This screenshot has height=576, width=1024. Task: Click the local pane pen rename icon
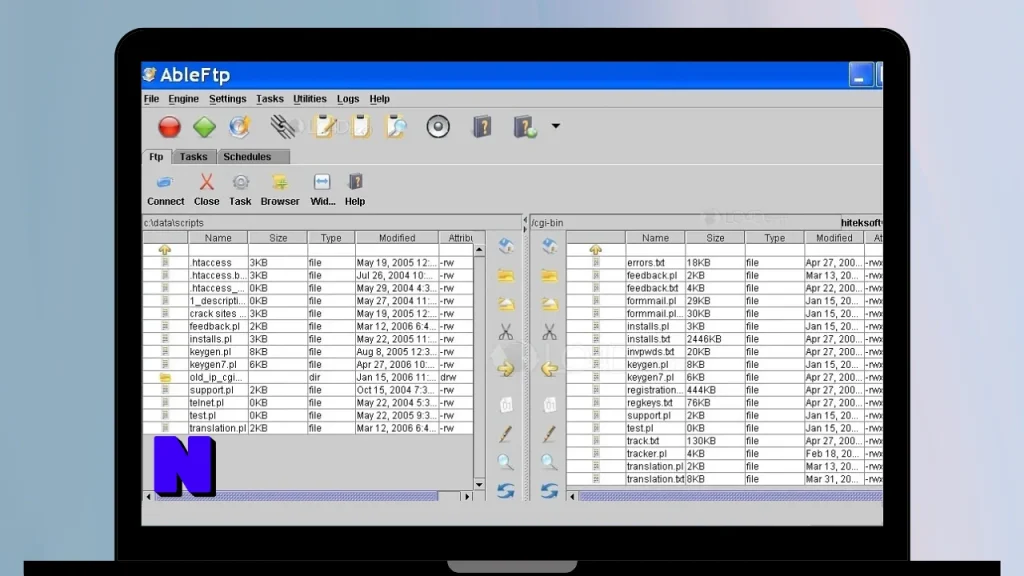[x=505, y=434]
